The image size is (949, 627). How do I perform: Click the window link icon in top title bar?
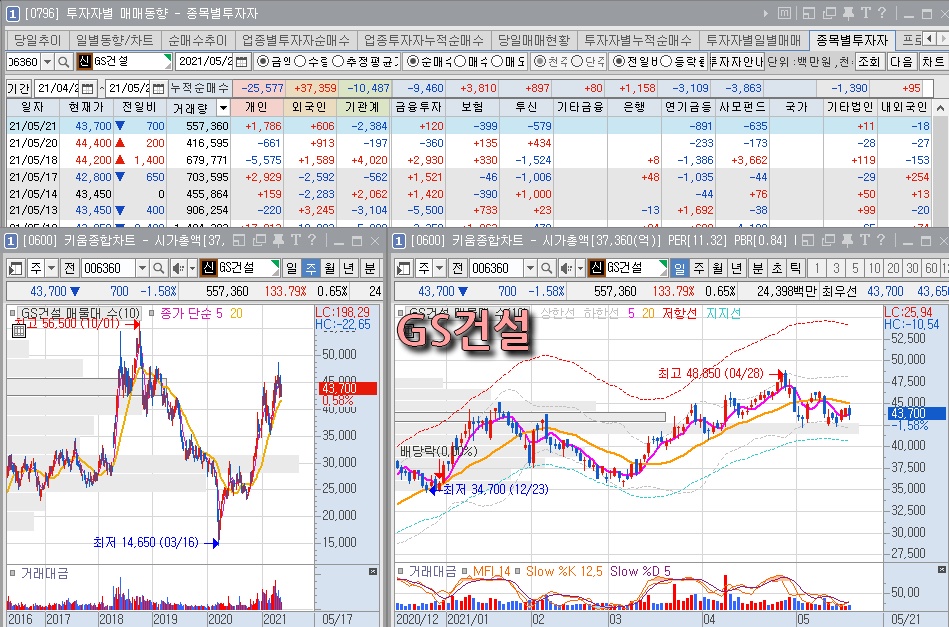point(809,13)
